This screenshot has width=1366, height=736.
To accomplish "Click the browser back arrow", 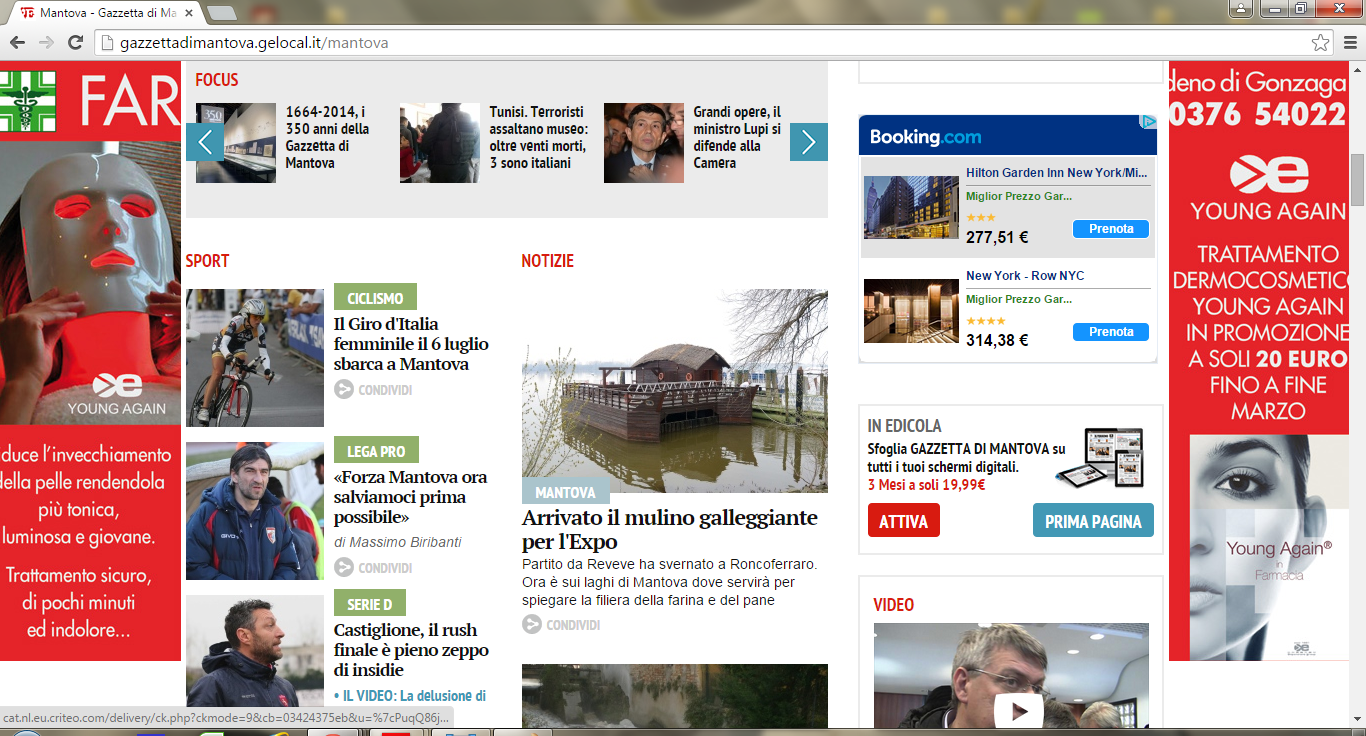I will tap(17, 43).
